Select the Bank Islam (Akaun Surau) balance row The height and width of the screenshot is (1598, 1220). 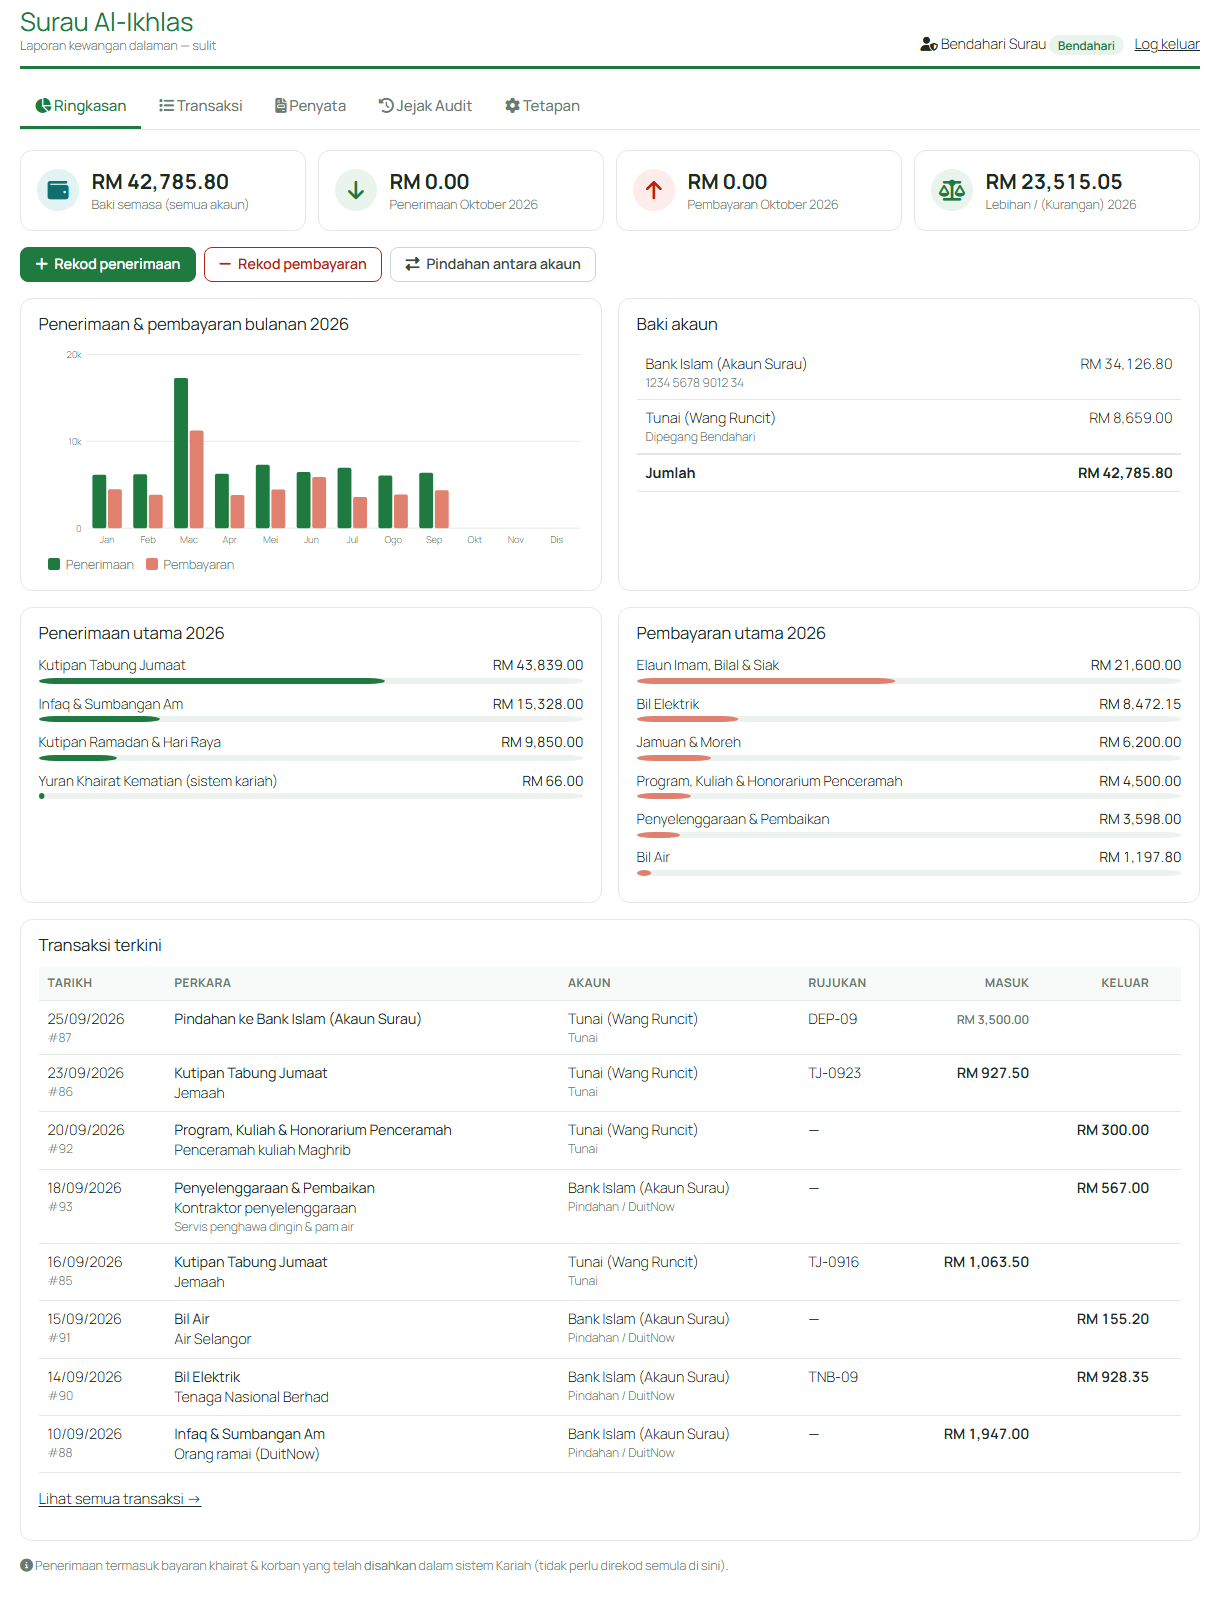point(909,372)
